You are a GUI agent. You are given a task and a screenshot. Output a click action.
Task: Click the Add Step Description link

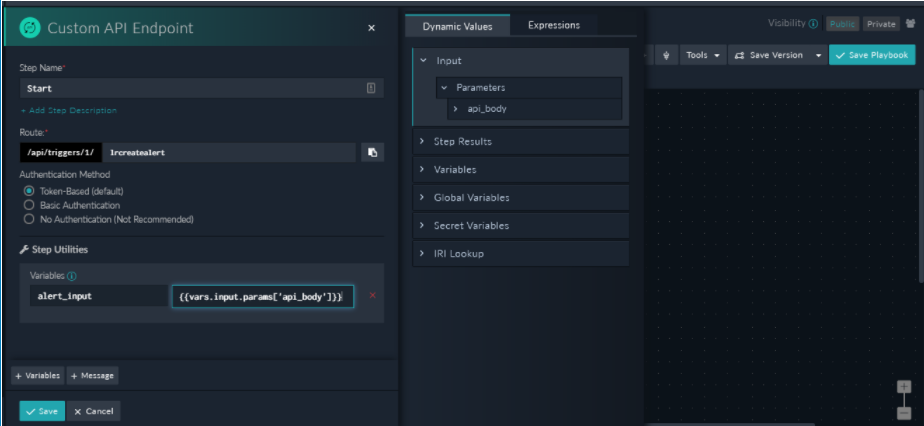[68, 110]
